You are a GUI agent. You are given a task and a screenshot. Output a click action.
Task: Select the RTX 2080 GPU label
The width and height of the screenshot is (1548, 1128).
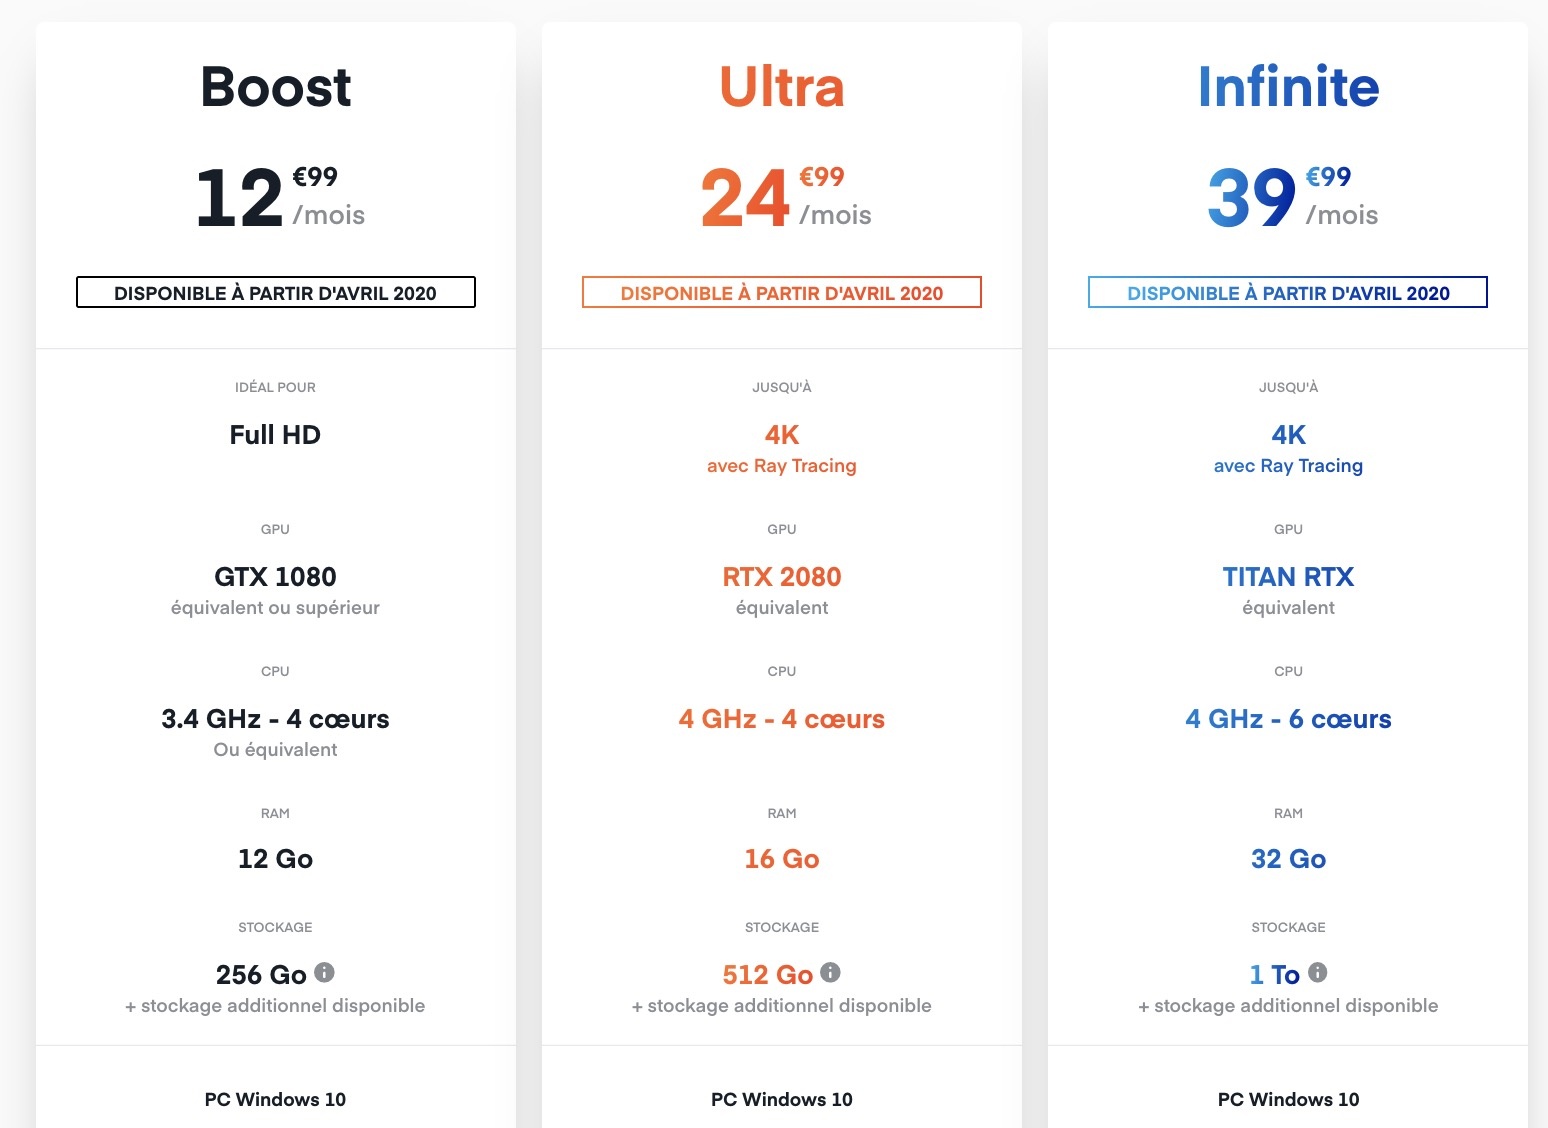click(x=782, y=577)
